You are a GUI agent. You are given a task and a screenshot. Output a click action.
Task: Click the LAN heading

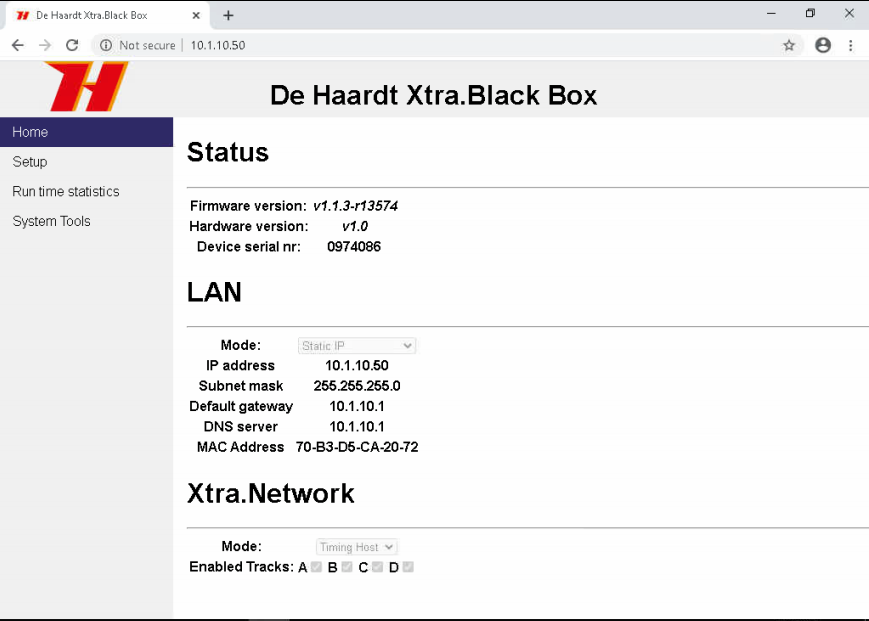click(214, 292)
